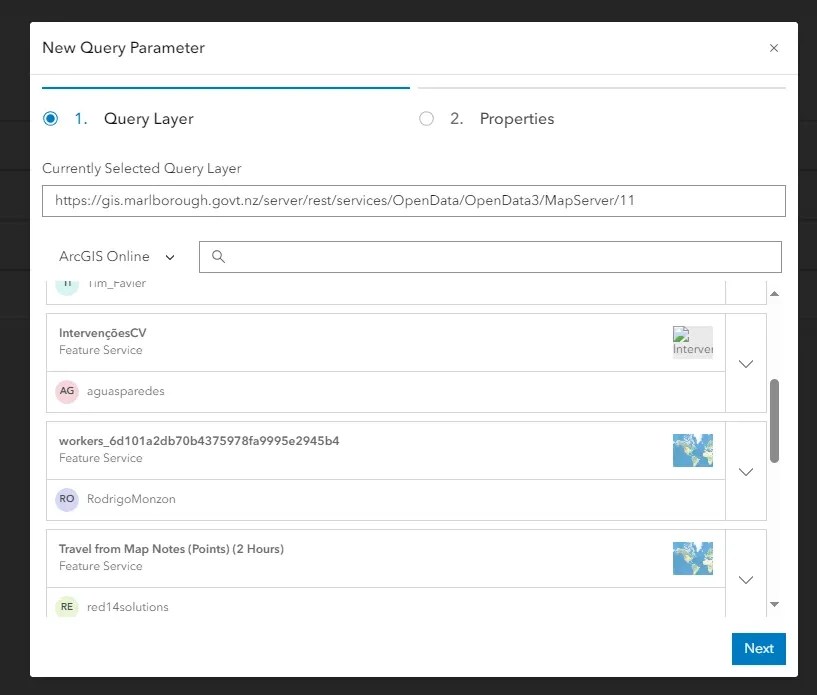Open the ArcGIS Online source dropdown
The height and width of the screenshot is (695, 817).
coord(117,256)
